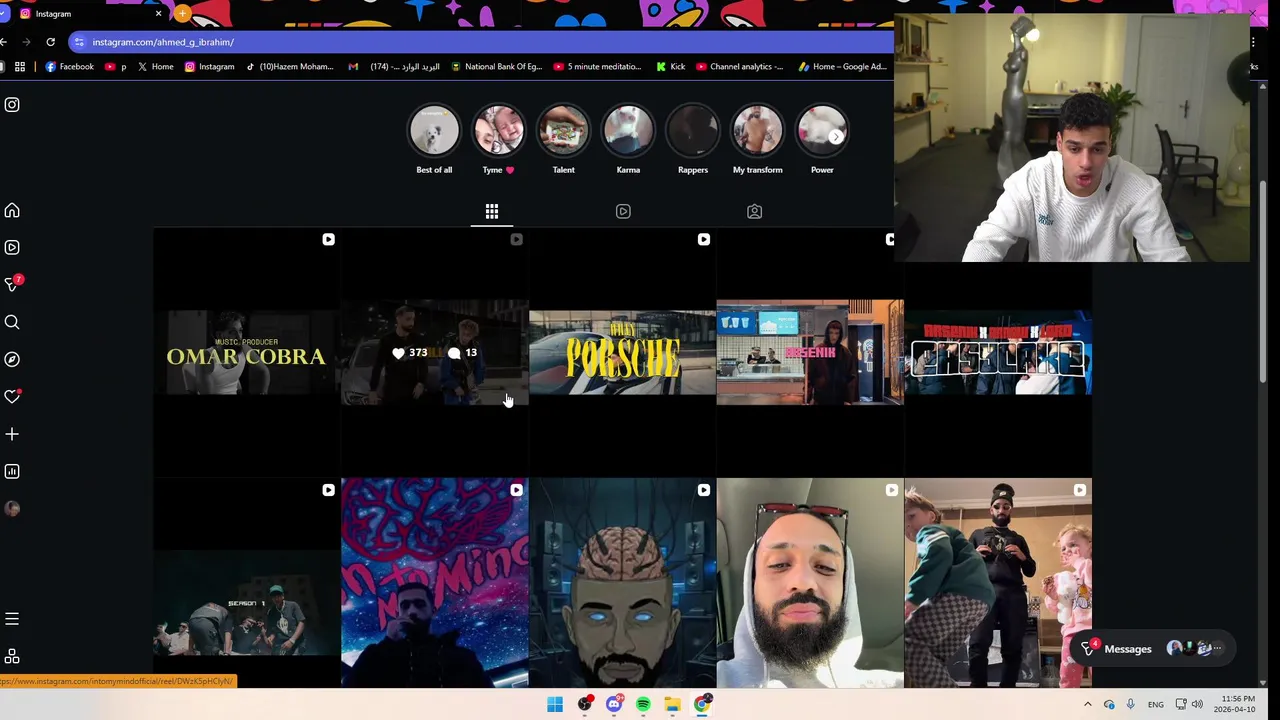Open a new browser tab
Viewport: 1280px width, 720px height.
[x=182, y=14]
